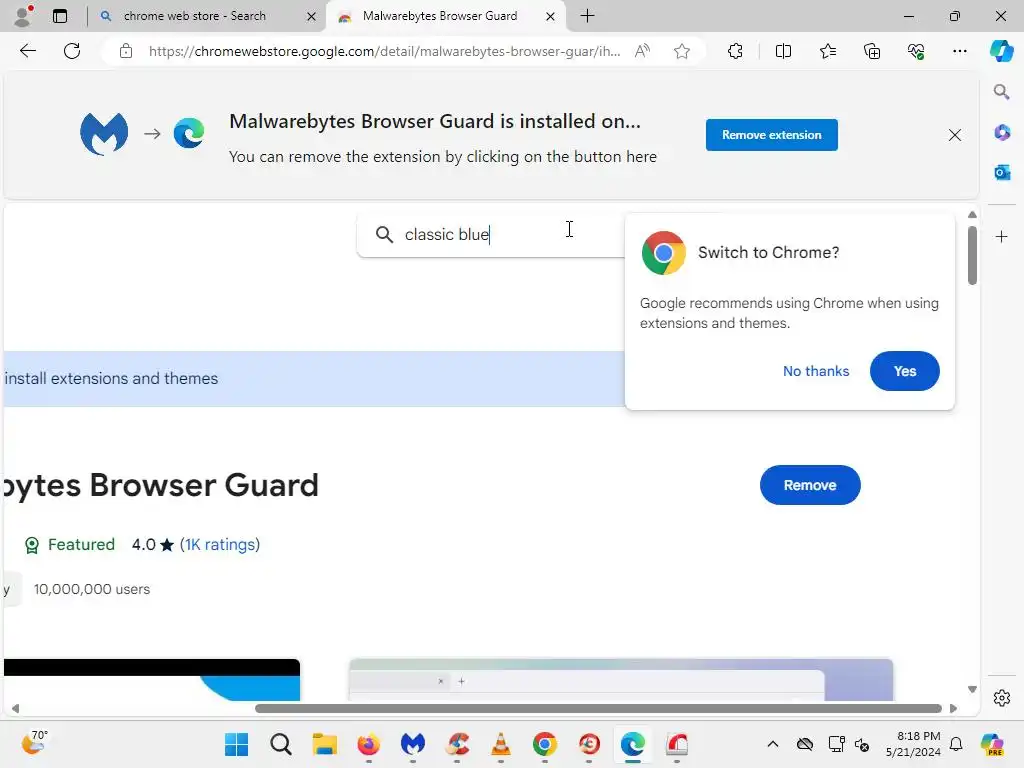Viewport: 1024px width, 768px height.
Task: Add this page to favorites
Action: point(682,51)
